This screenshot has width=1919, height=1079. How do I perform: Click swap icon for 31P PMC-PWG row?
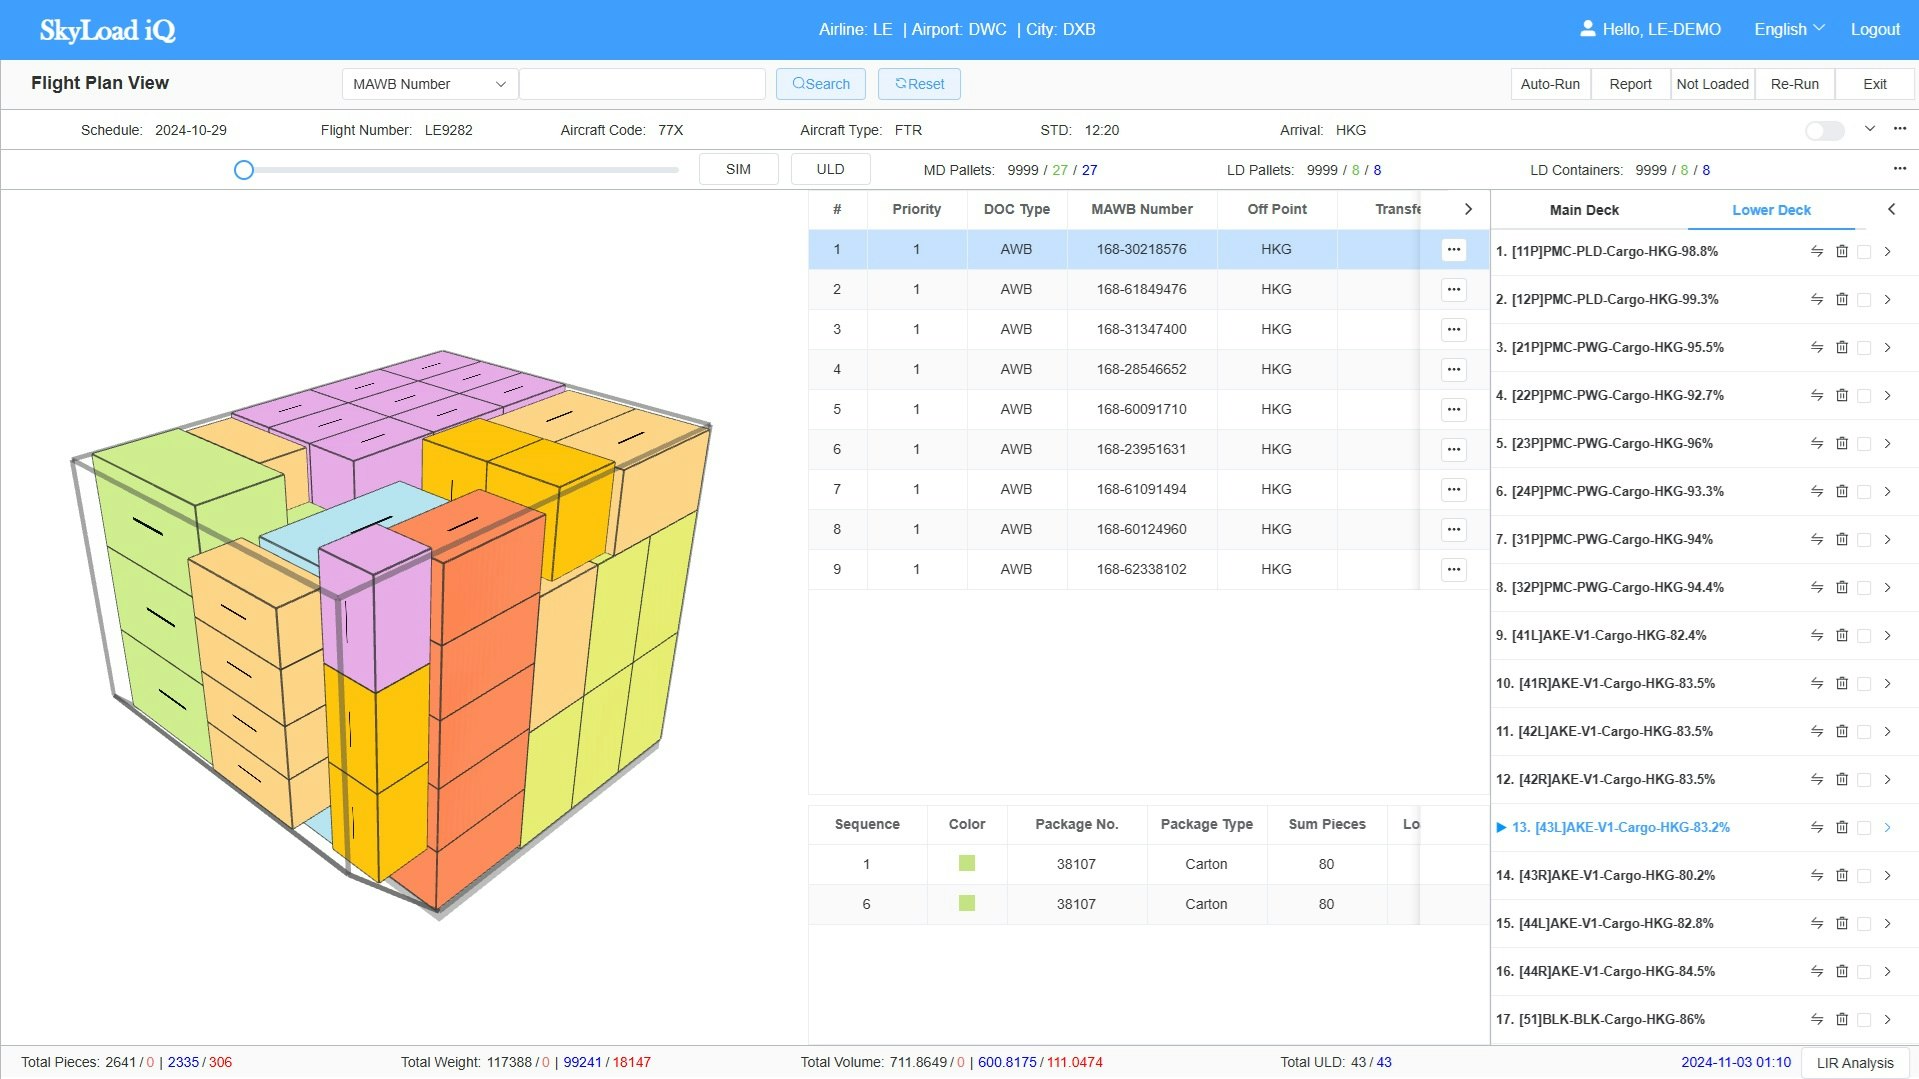(x=1817, y=539)
